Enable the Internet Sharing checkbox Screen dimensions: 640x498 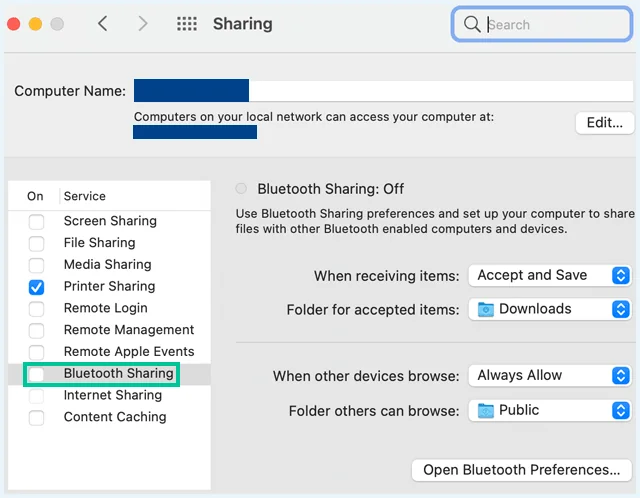click(36, 396)
